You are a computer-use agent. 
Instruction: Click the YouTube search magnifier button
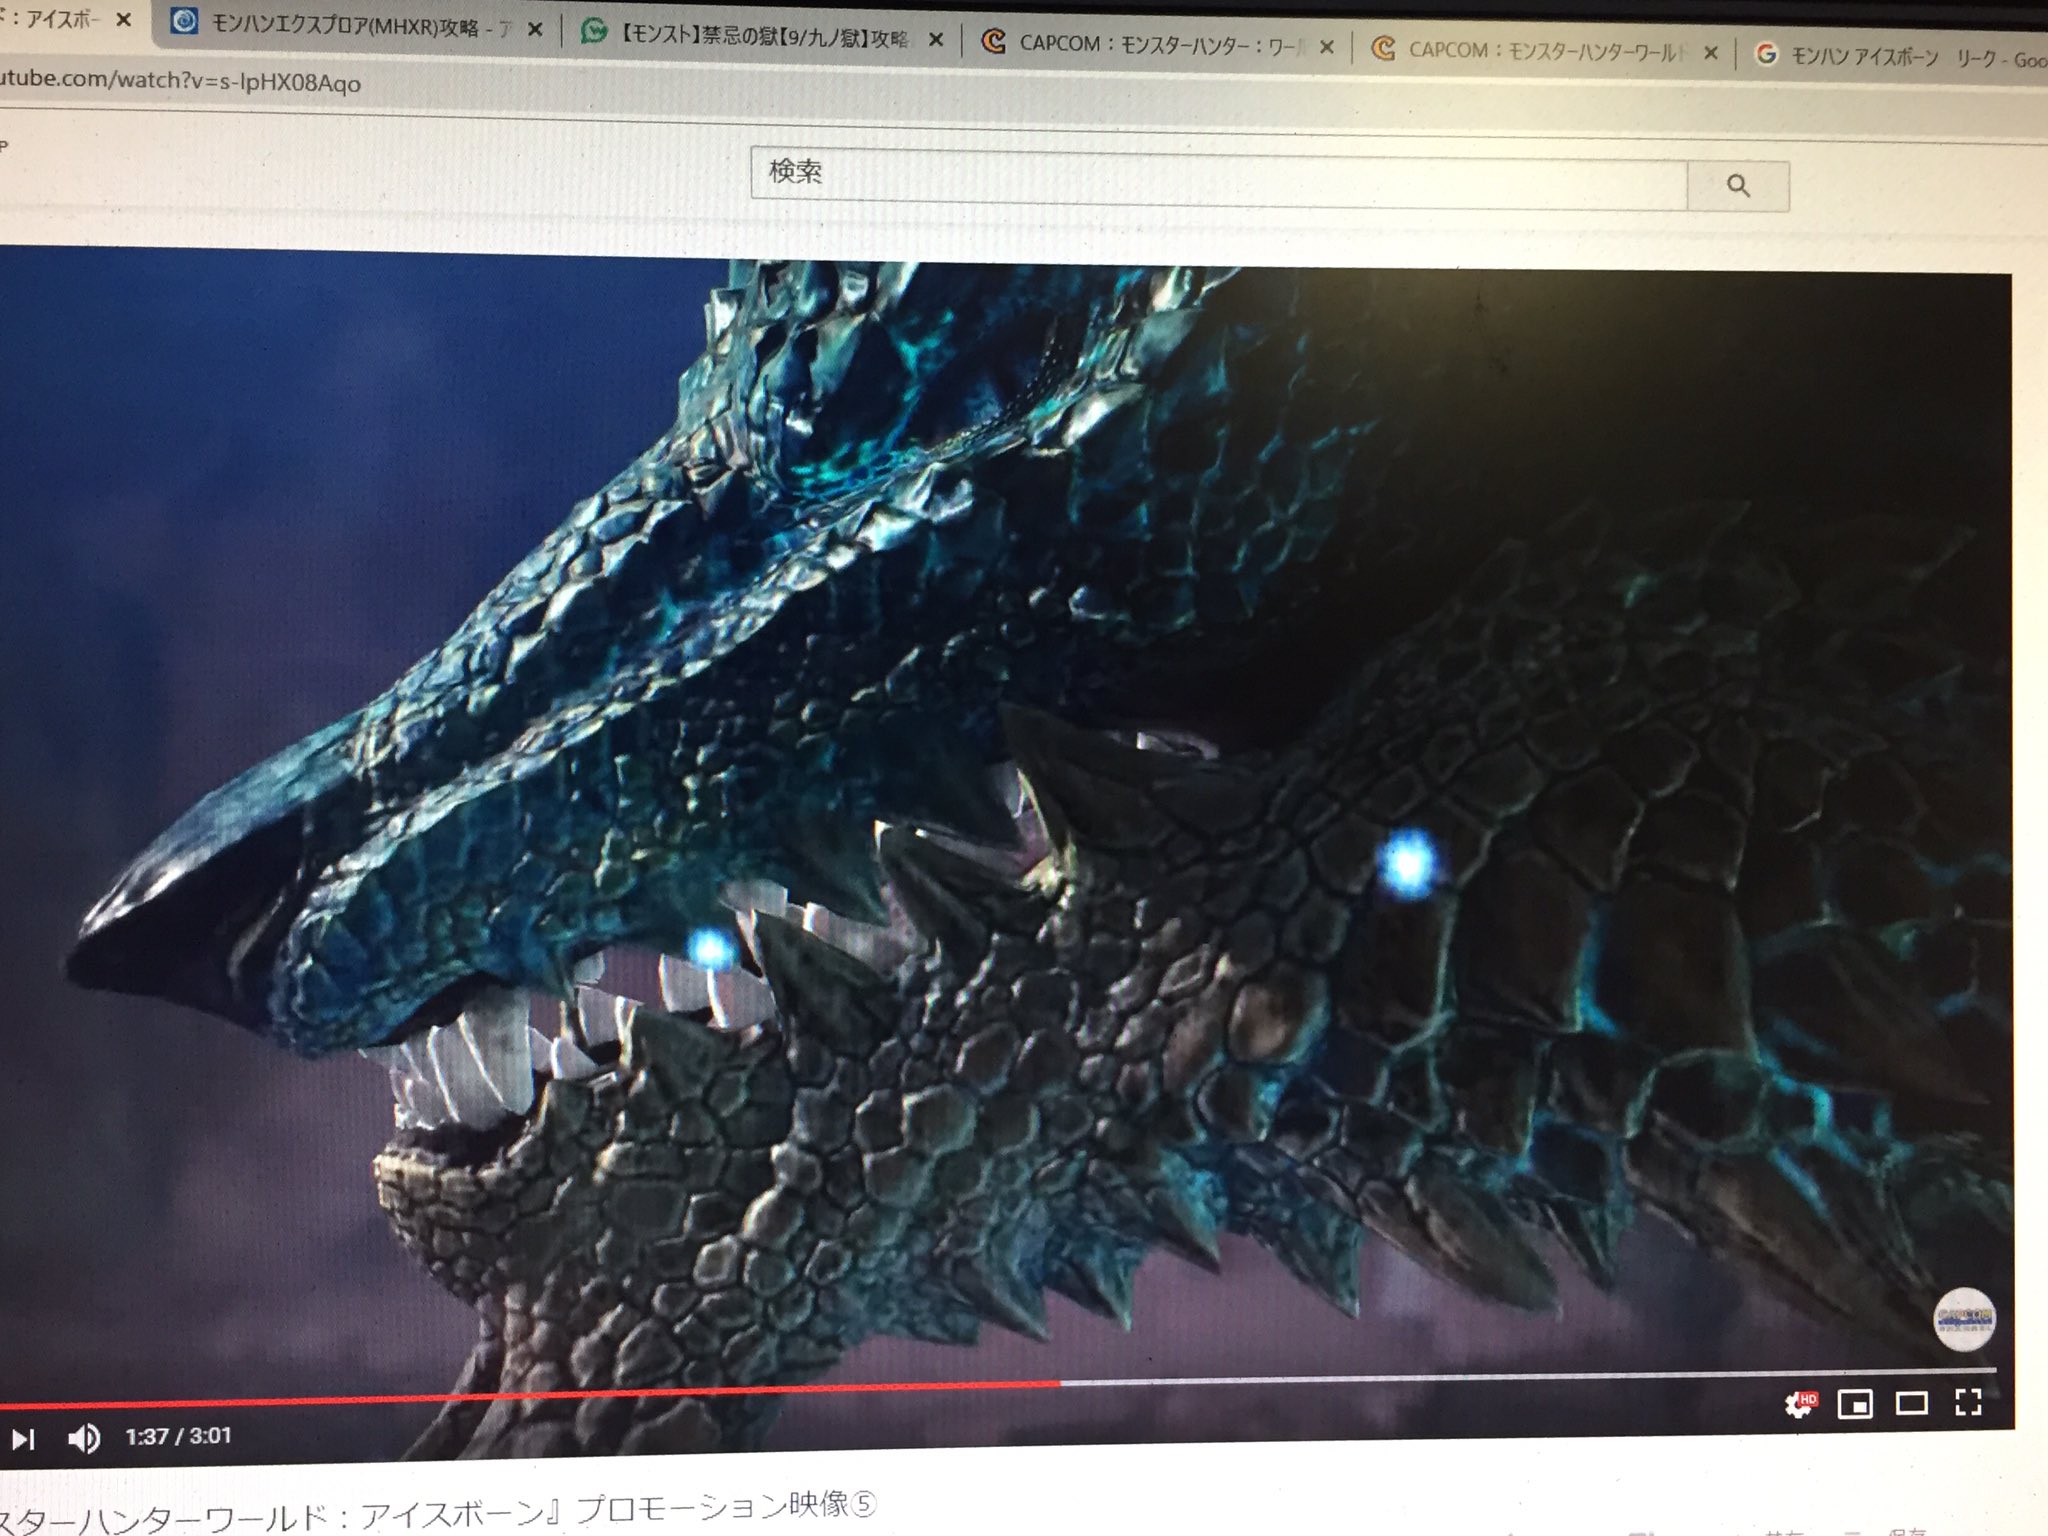1737,186
